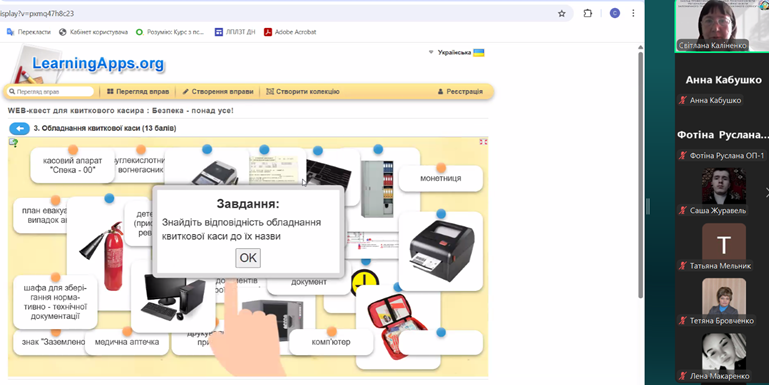Select Створити колекцію menu item
Image resolution: width=769 pixels, height=385 pixels.
pos(303,92)
